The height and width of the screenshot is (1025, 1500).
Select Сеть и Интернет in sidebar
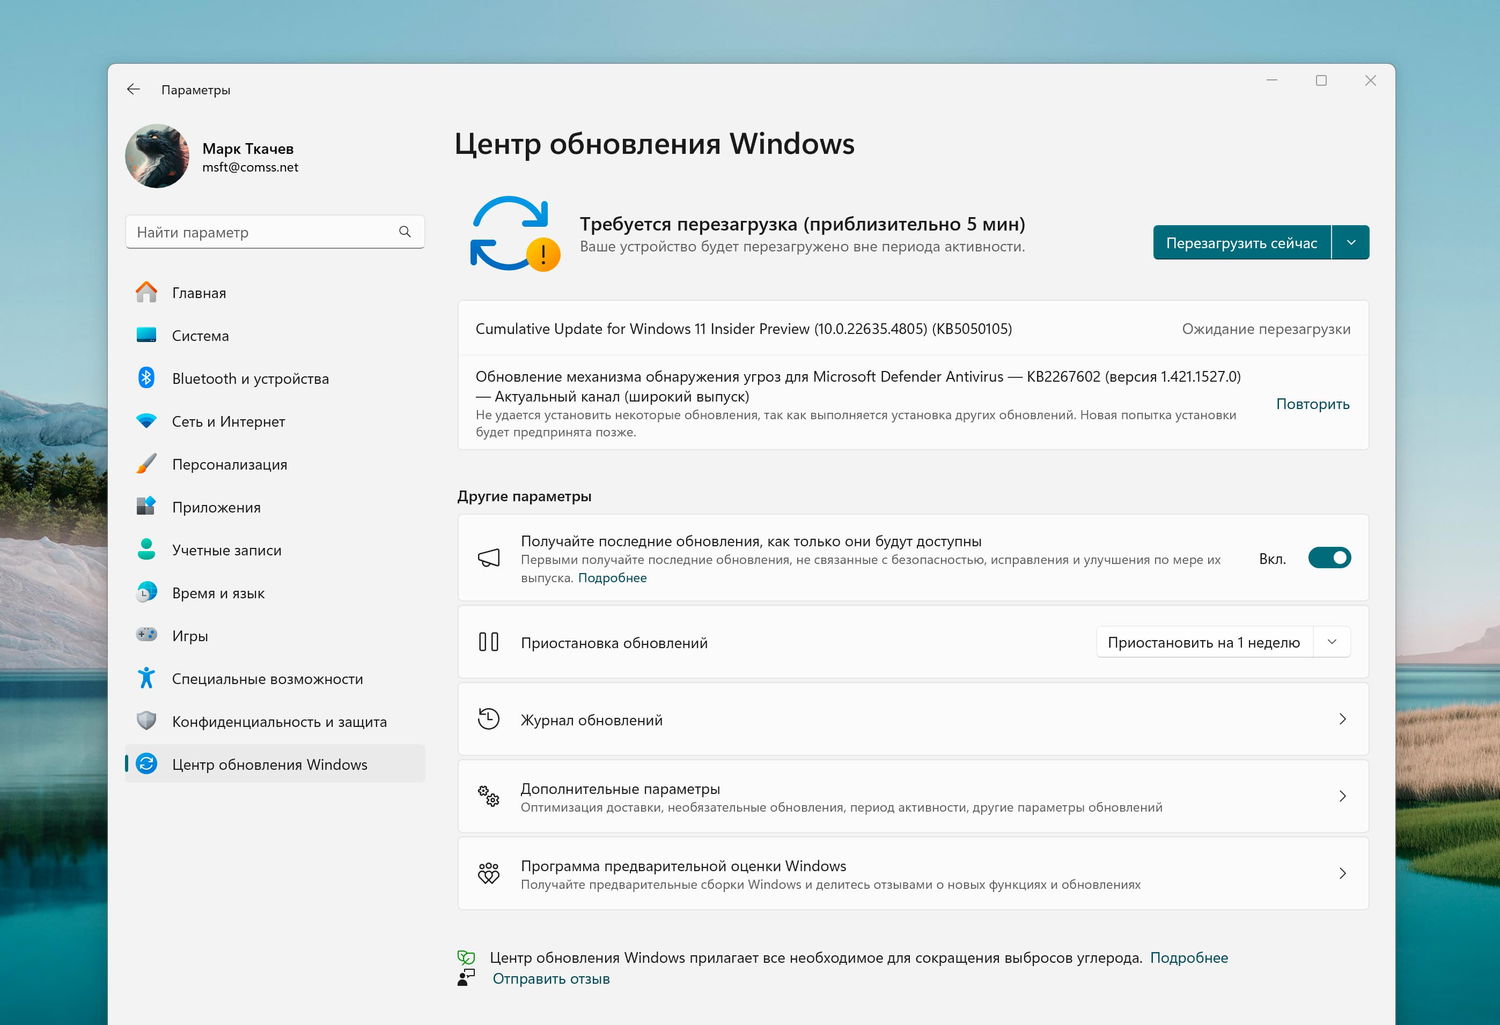click(275, 421)
